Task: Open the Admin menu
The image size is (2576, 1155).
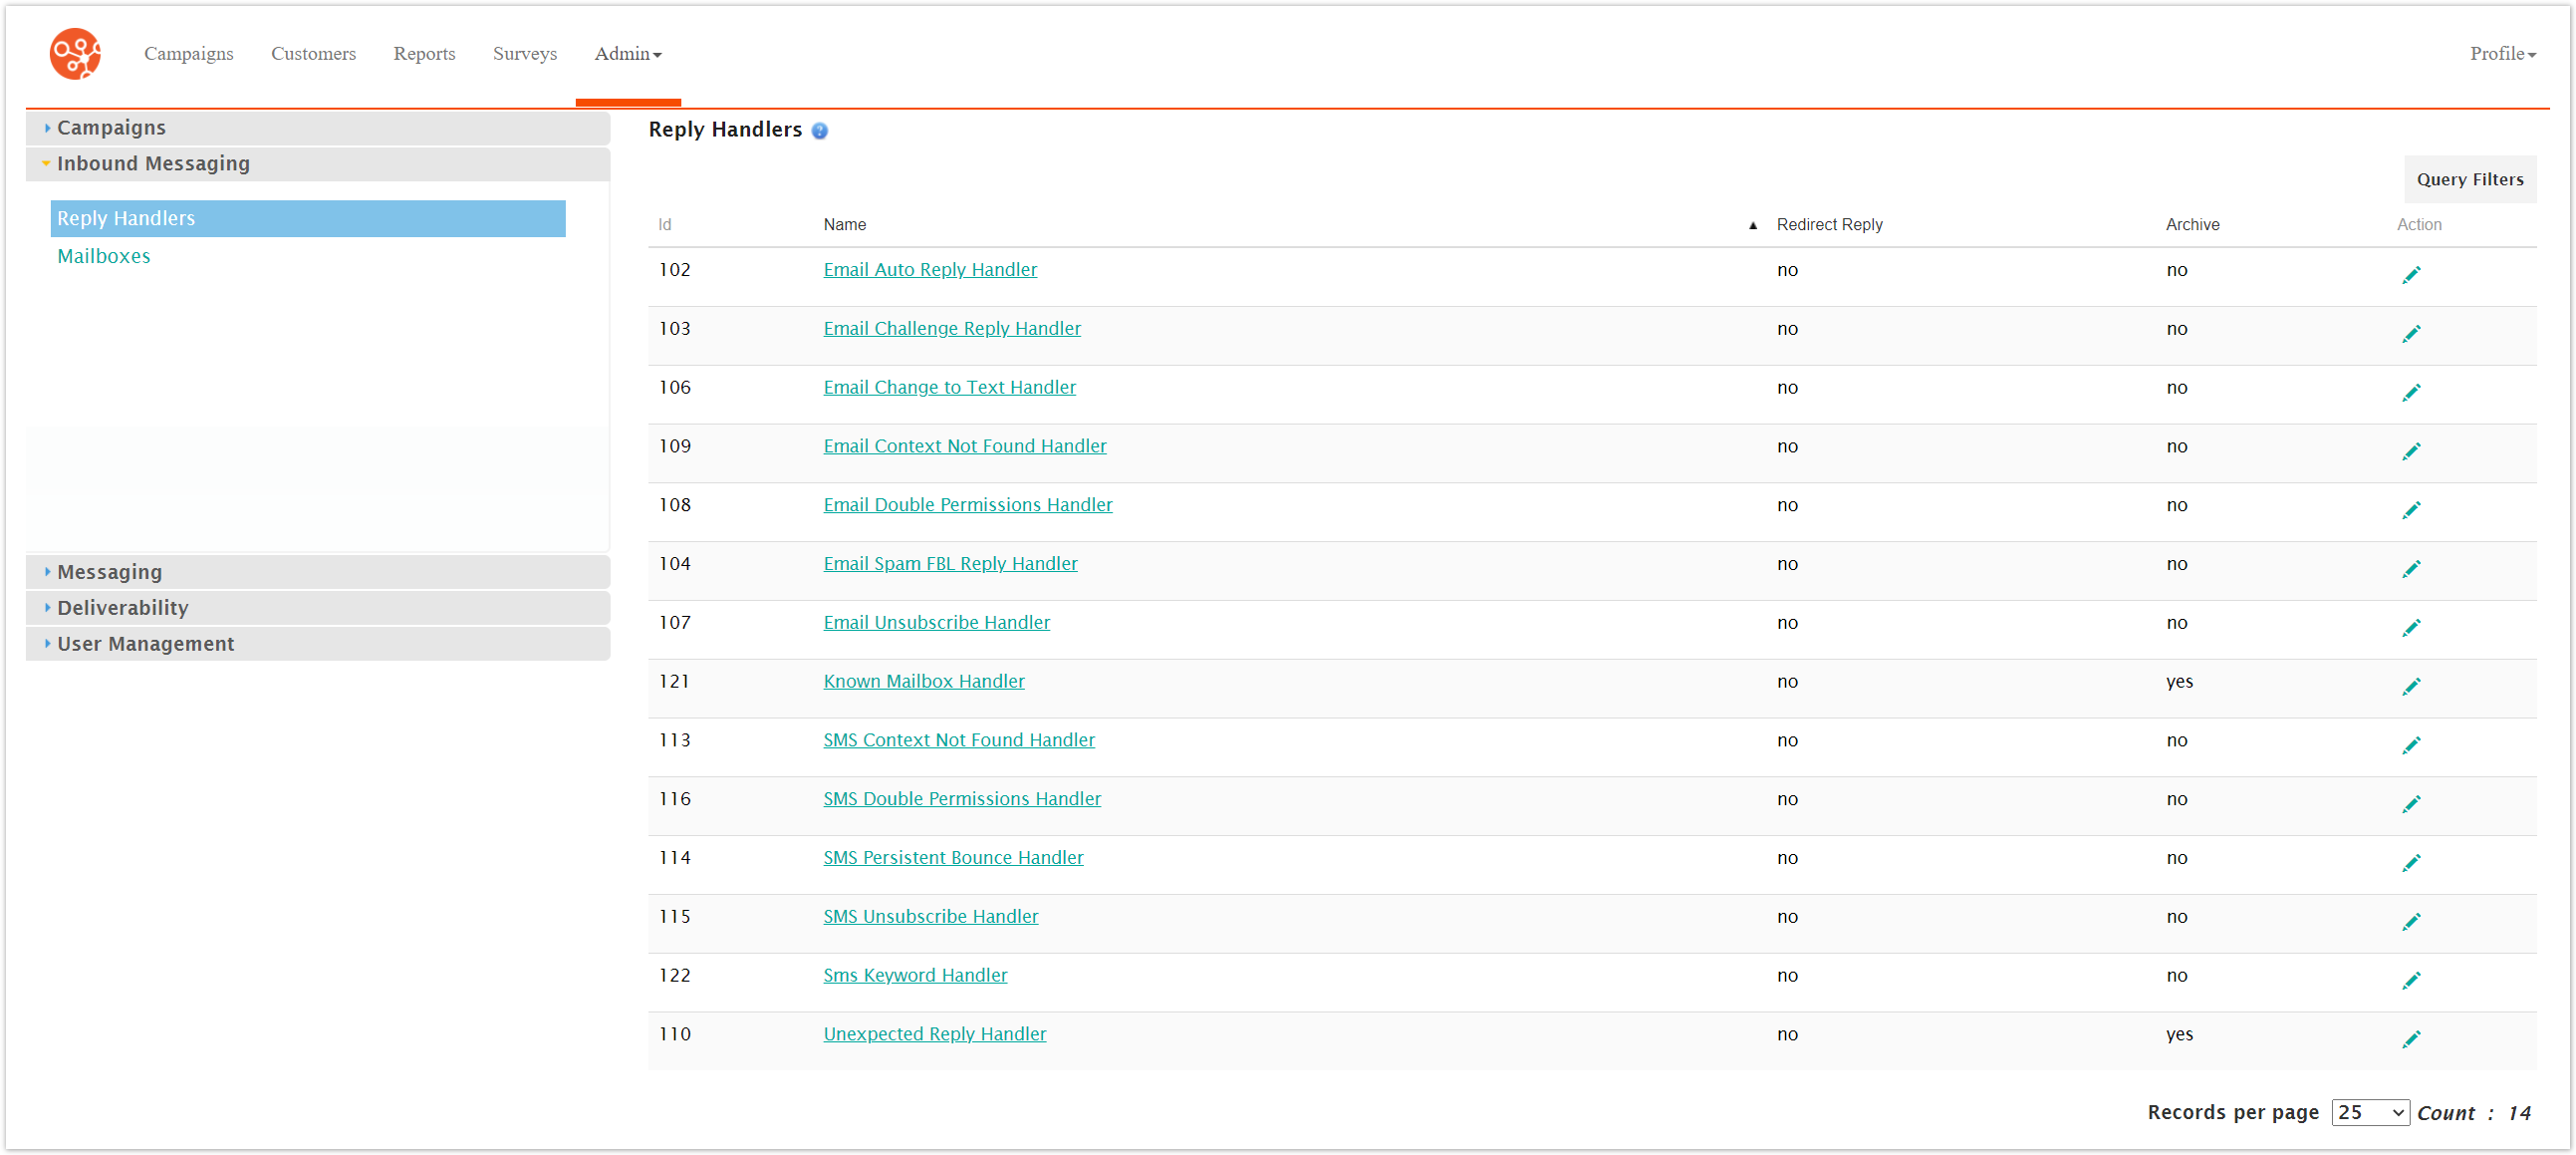Action: 627,54
